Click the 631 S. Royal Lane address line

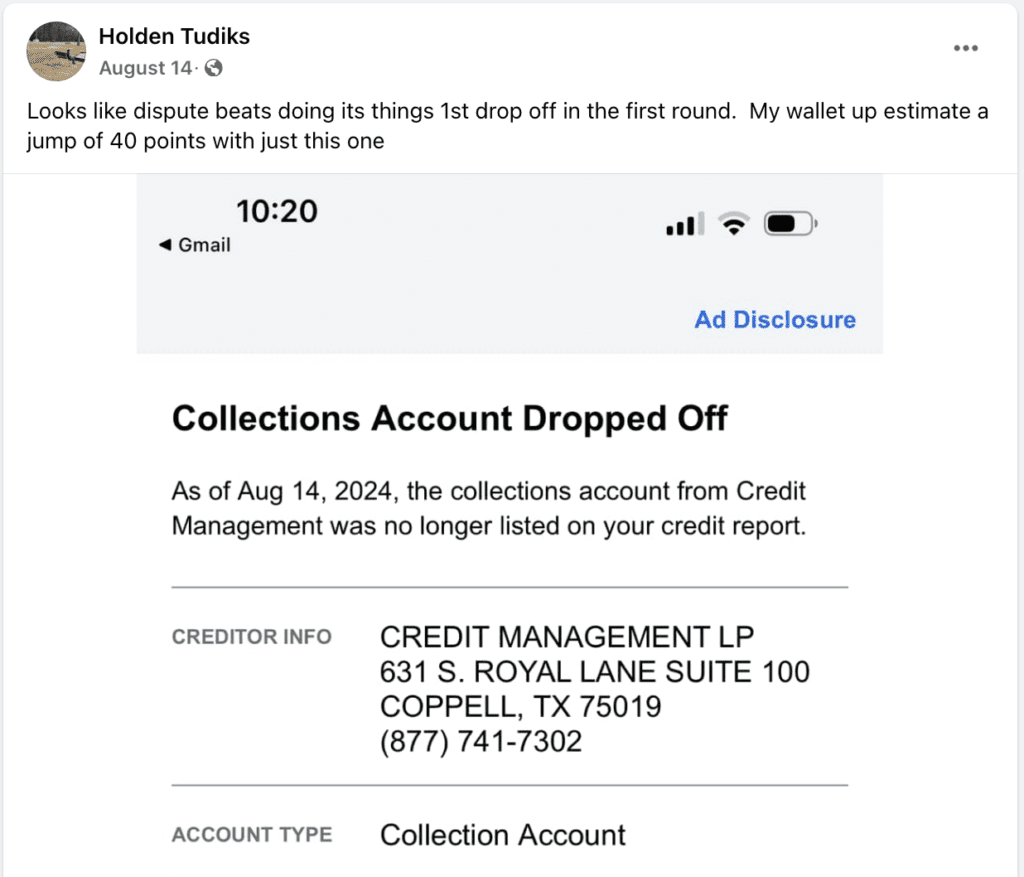coord(594,672)
